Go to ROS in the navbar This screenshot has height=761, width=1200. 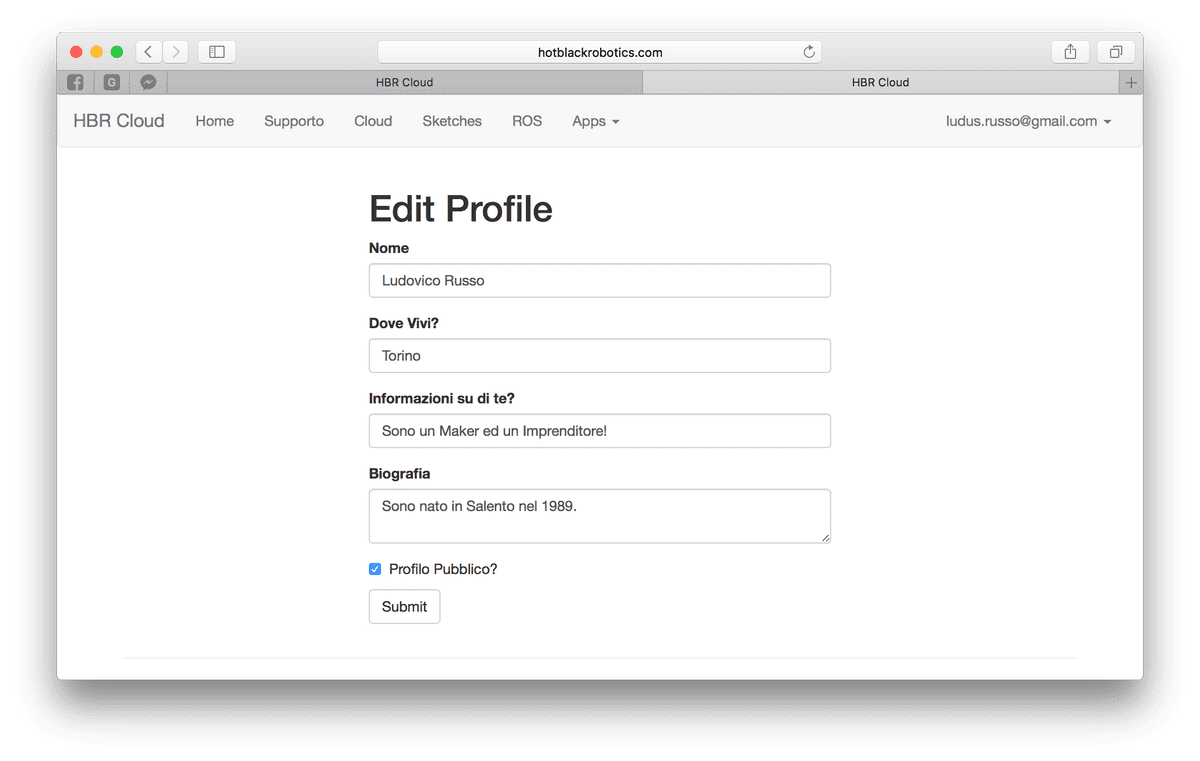click(x=527, y=121)
